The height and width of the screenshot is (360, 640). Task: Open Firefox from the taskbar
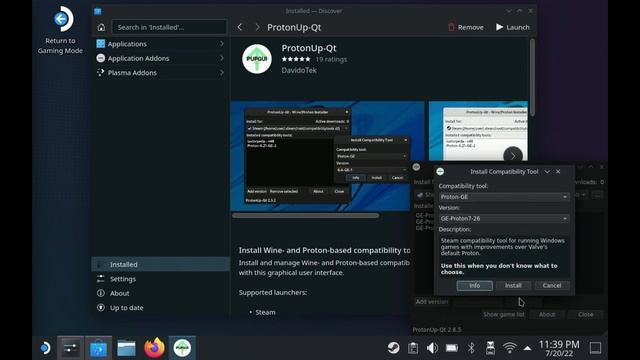pos(154,348)
